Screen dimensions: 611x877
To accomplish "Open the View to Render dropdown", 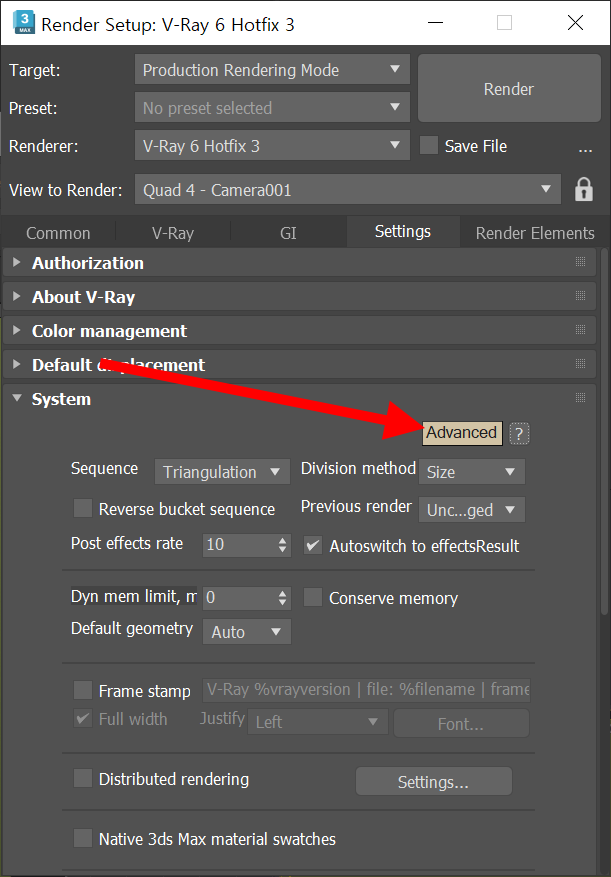I will pos(347,190).
